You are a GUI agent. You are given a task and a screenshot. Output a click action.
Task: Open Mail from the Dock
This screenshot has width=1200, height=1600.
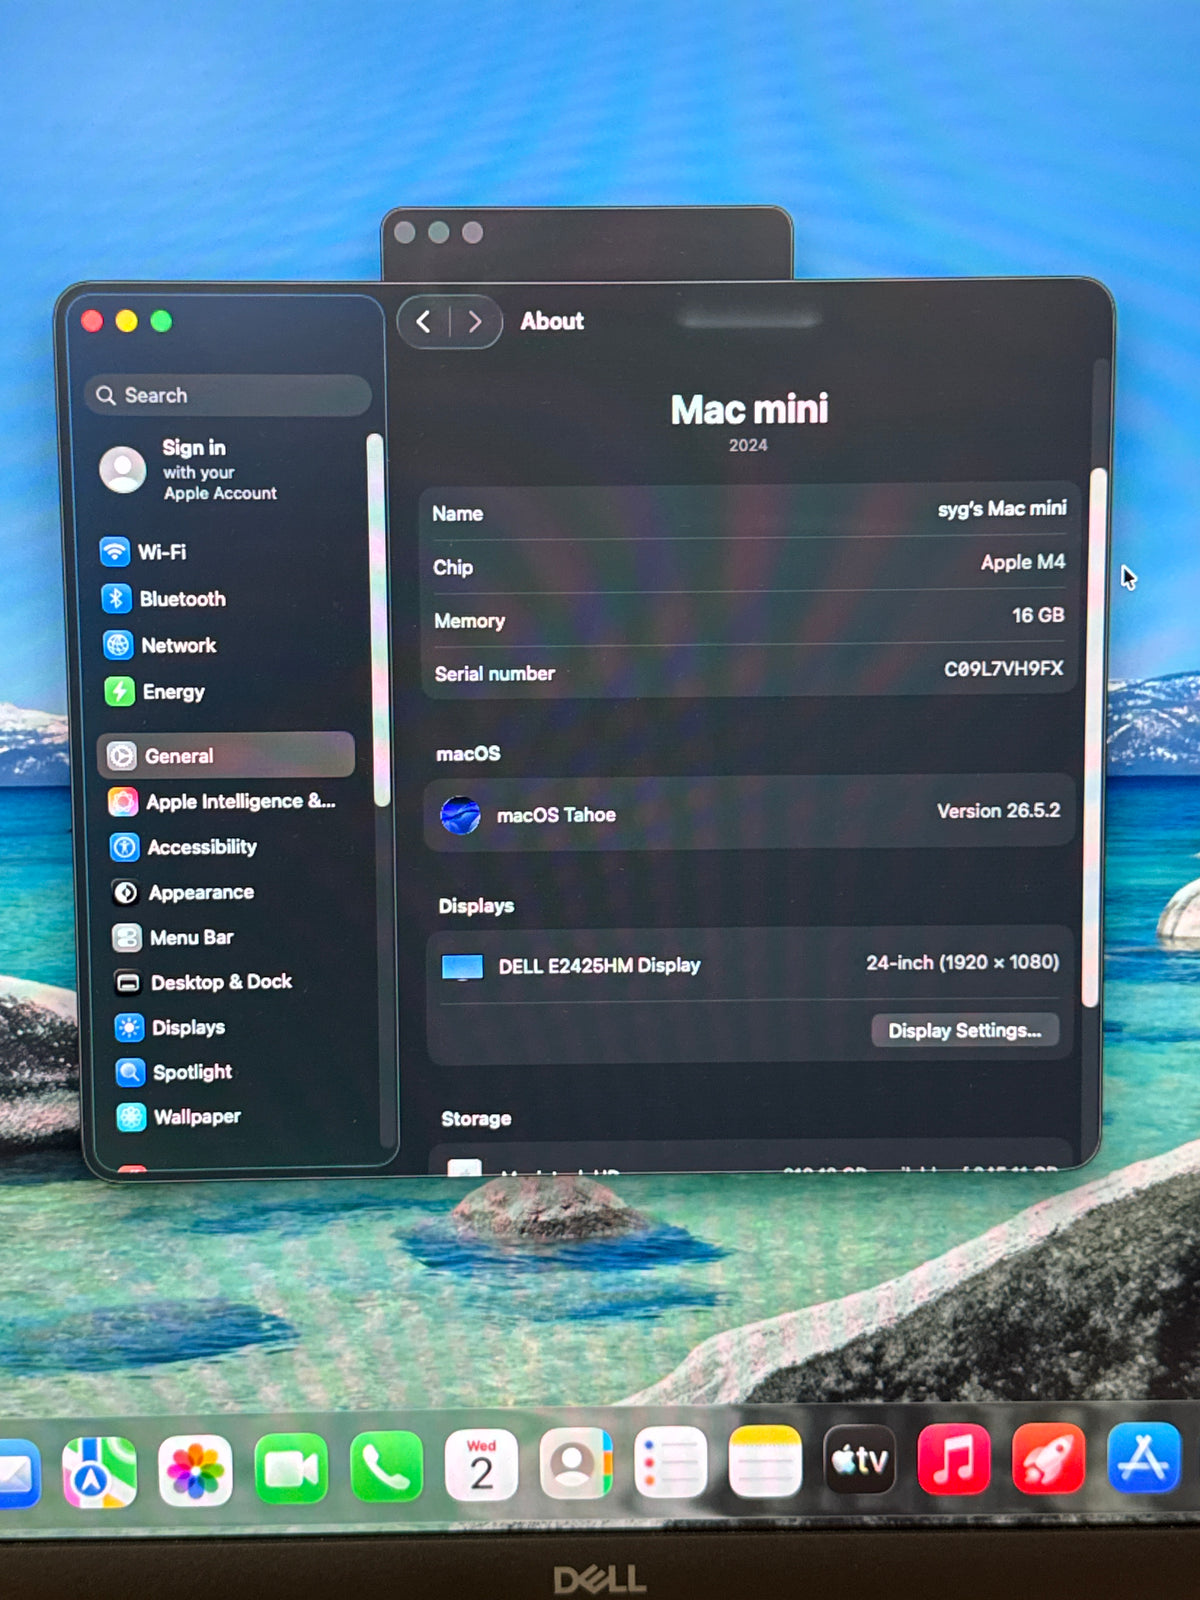coord(18,1475)
